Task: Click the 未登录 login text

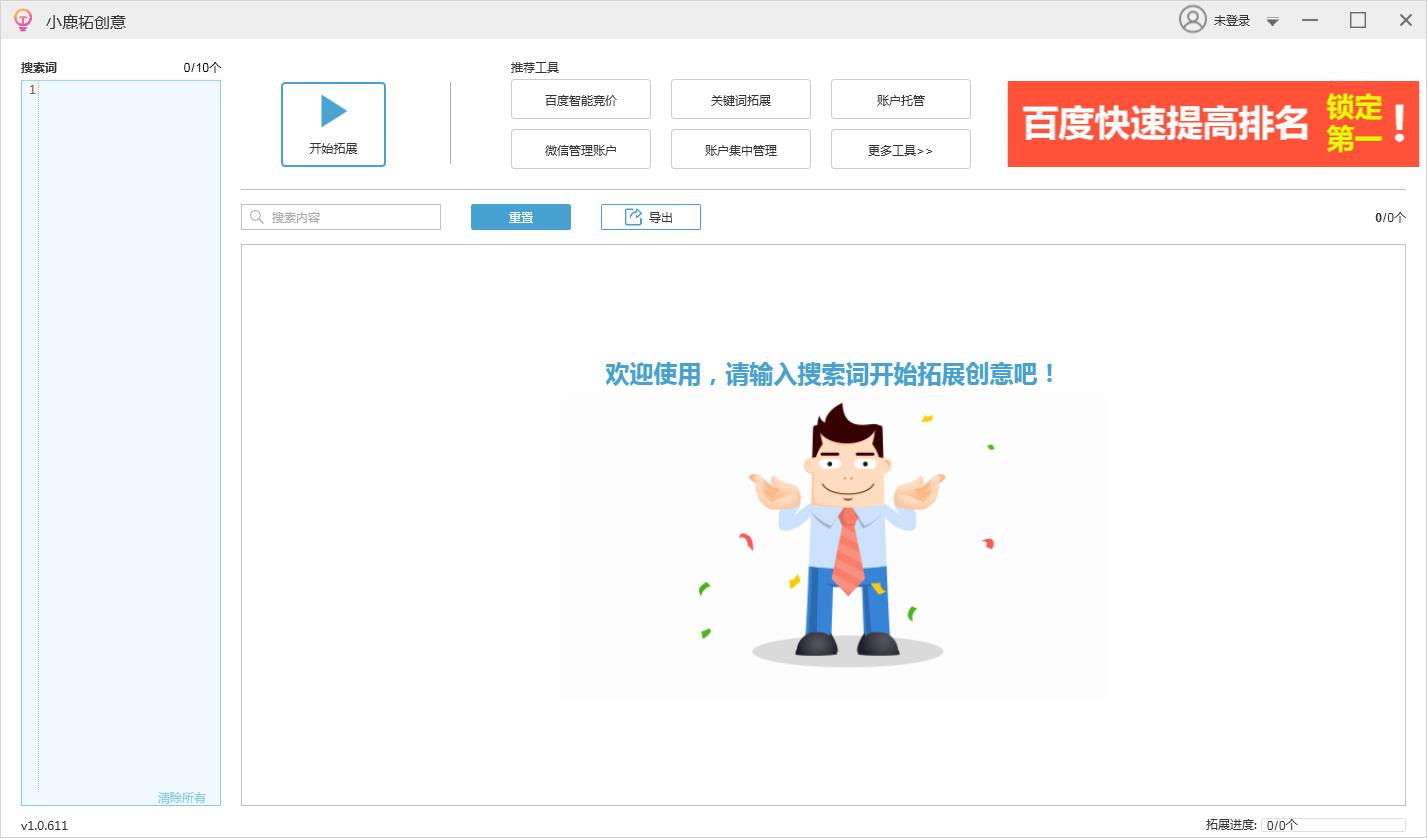Action: (x=1231, y=21)
